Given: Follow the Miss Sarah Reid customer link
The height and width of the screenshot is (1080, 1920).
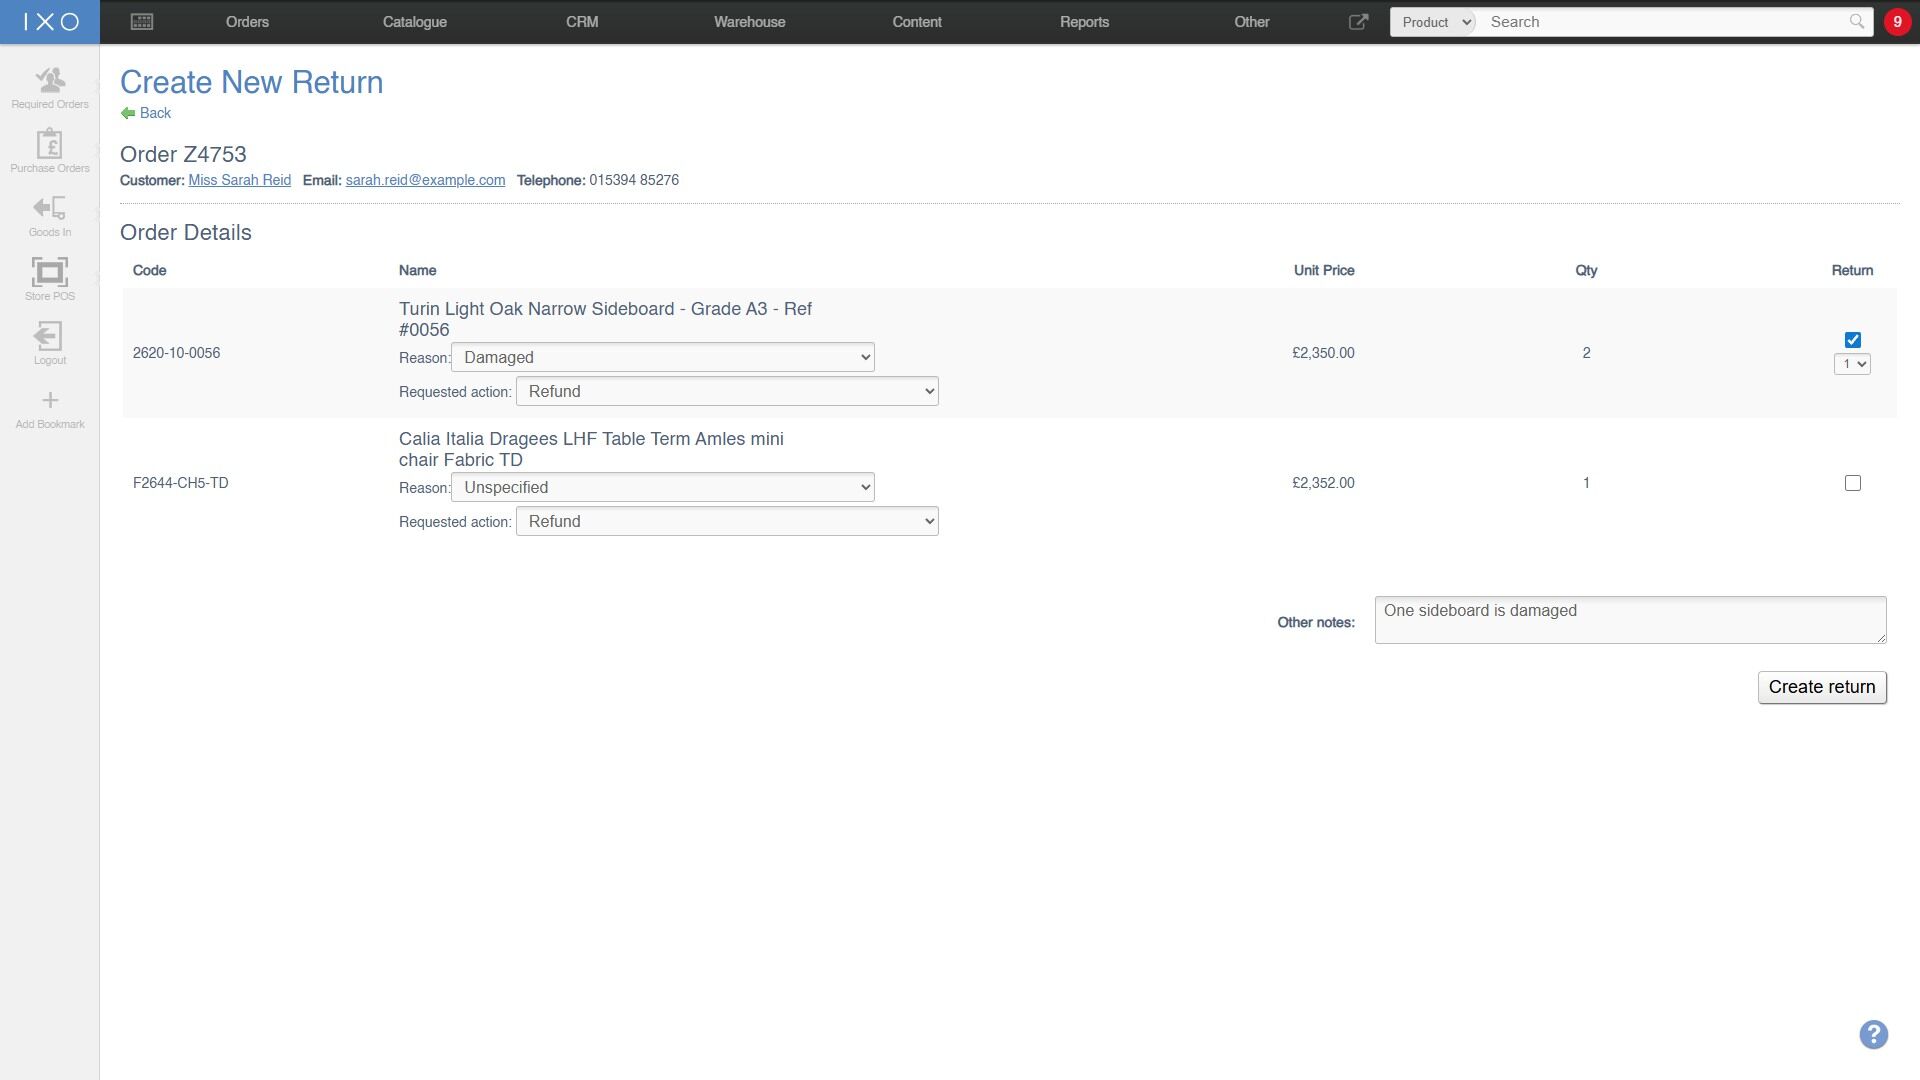Looking at the screenshot, I should [x=239, y=180].
